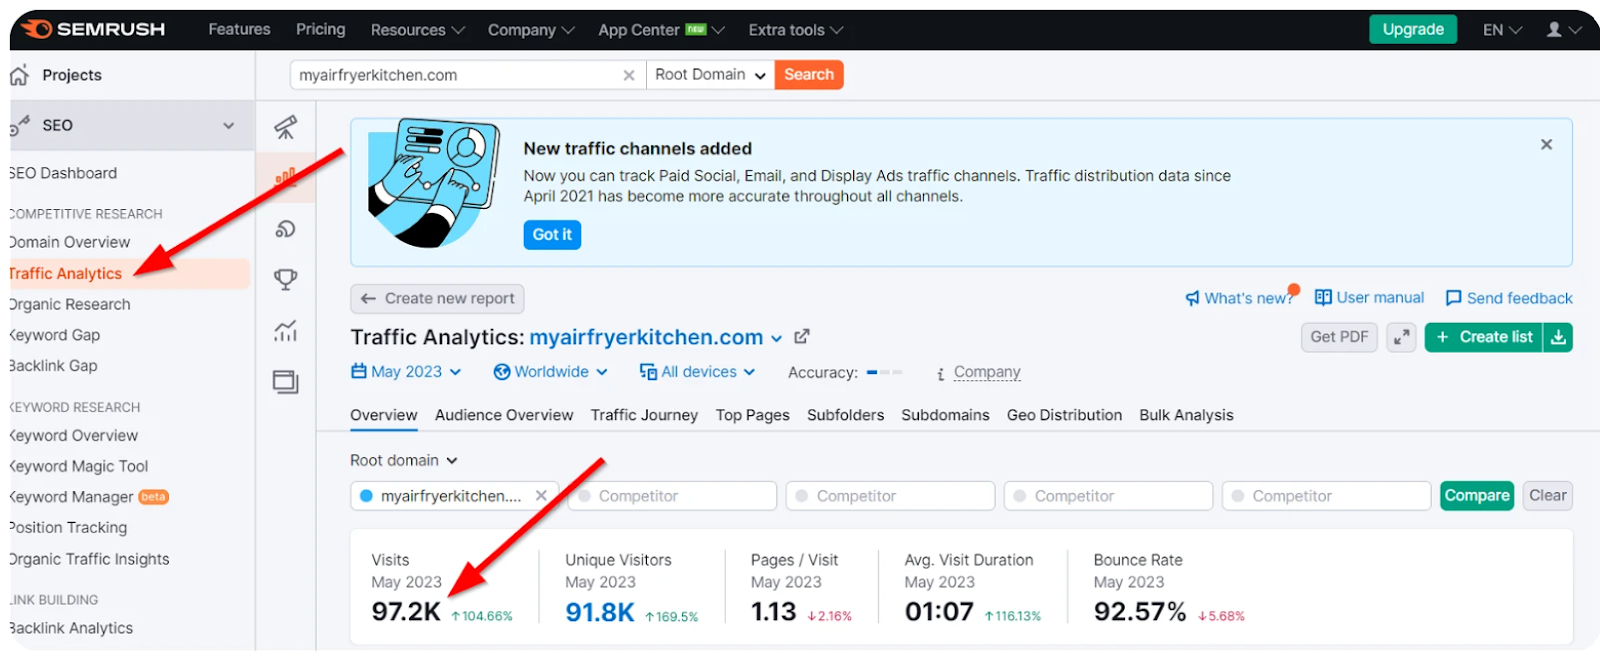This screenshot has height=661, width=1600.
Task: Open Backlink Gap in sidebar
Action: click(x=54, y=366)
